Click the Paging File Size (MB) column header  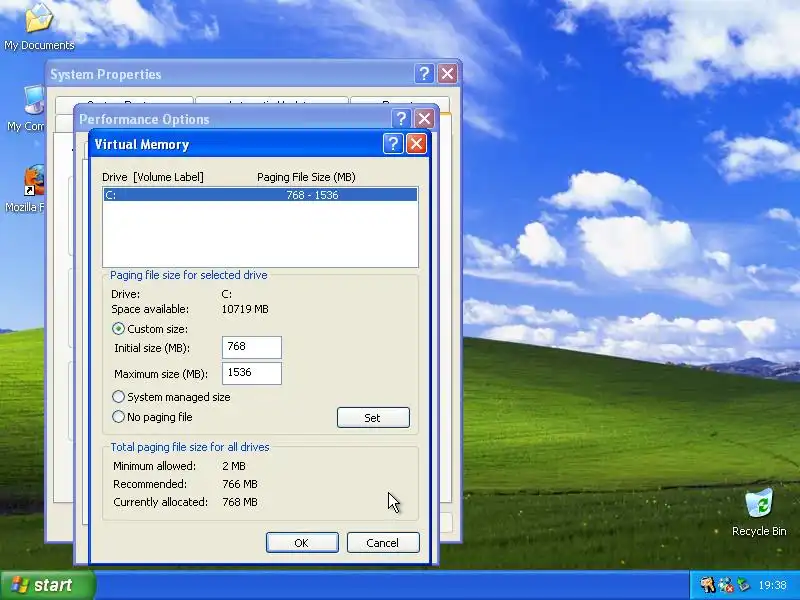pyautogui.click(x=306, y=177)
